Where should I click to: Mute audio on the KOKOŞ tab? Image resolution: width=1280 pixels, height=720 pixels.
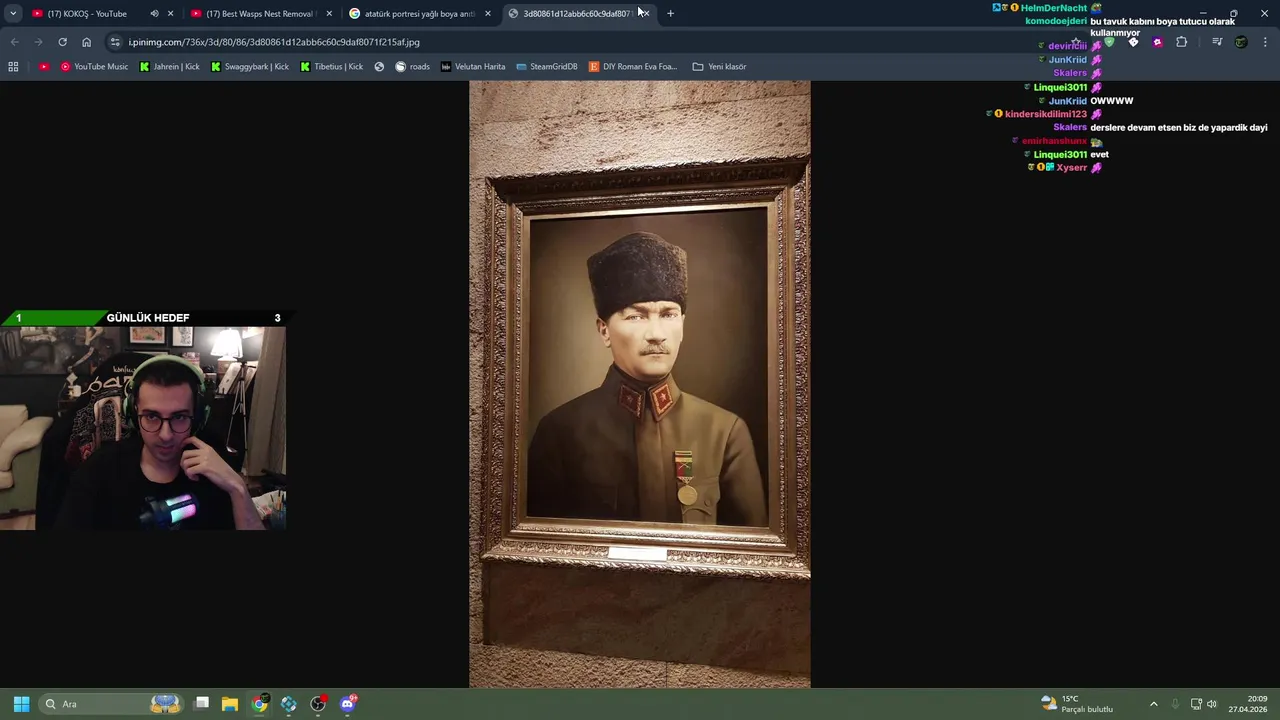pyautogui.click(x=154, y=13)
